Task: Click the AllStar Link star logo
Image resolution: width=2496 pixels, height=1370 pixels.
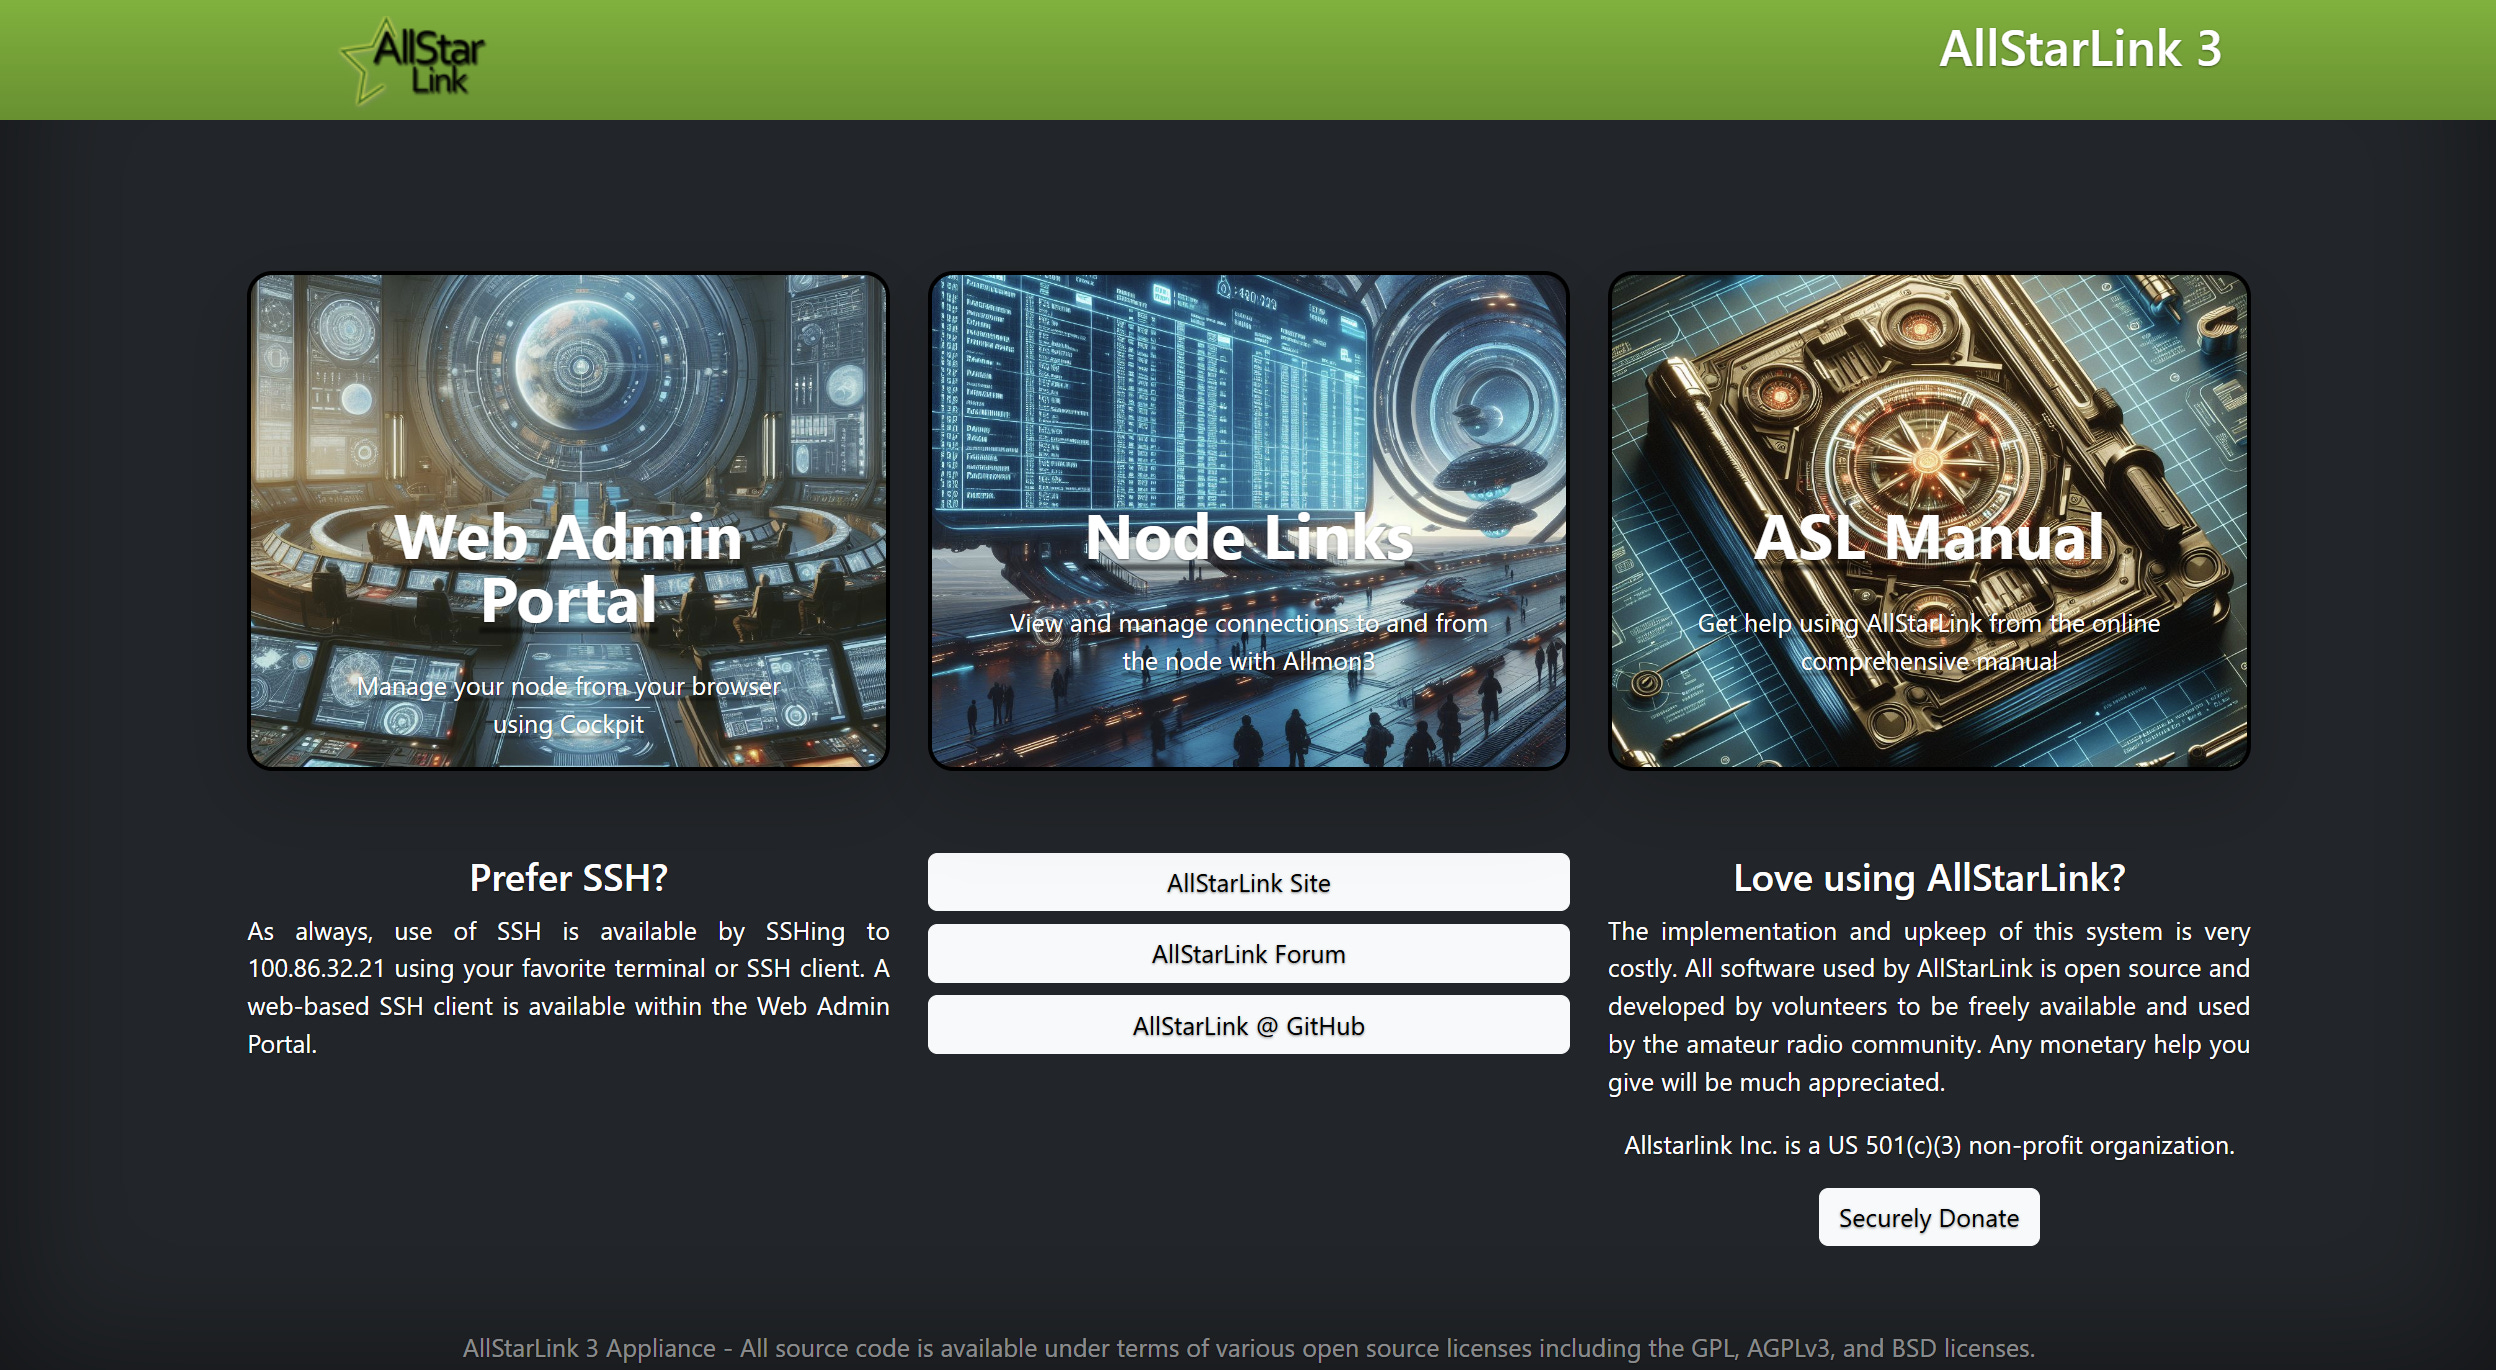Action: coord(414,60)
